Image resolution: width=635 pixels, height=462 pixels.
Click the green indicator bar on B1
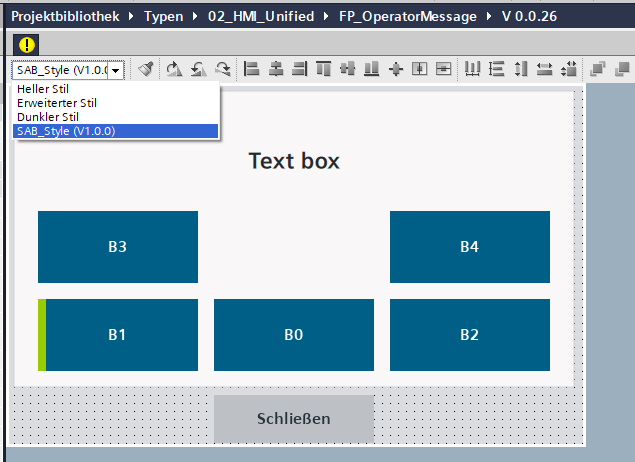[x=42, y=335]
